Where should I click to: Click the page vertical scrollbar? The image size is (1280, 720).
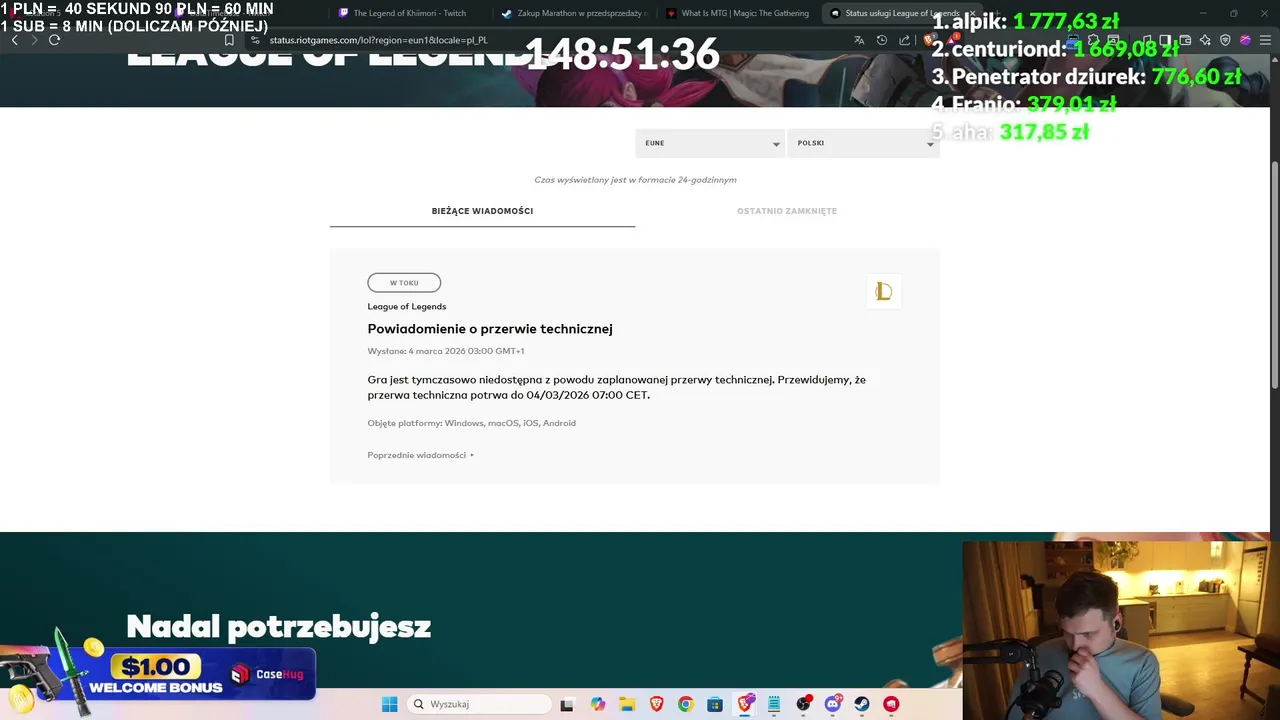1274,275
